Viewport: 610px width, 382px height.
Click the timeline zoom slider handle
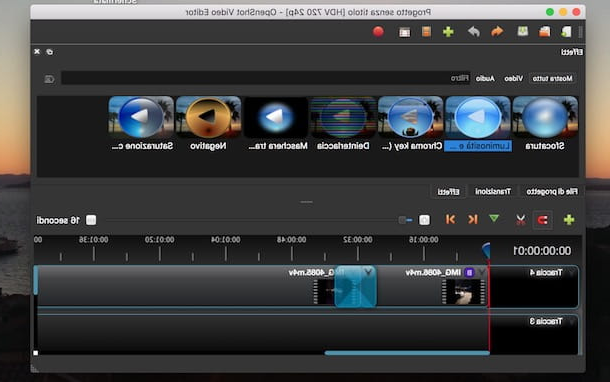[x=402, y=220]
